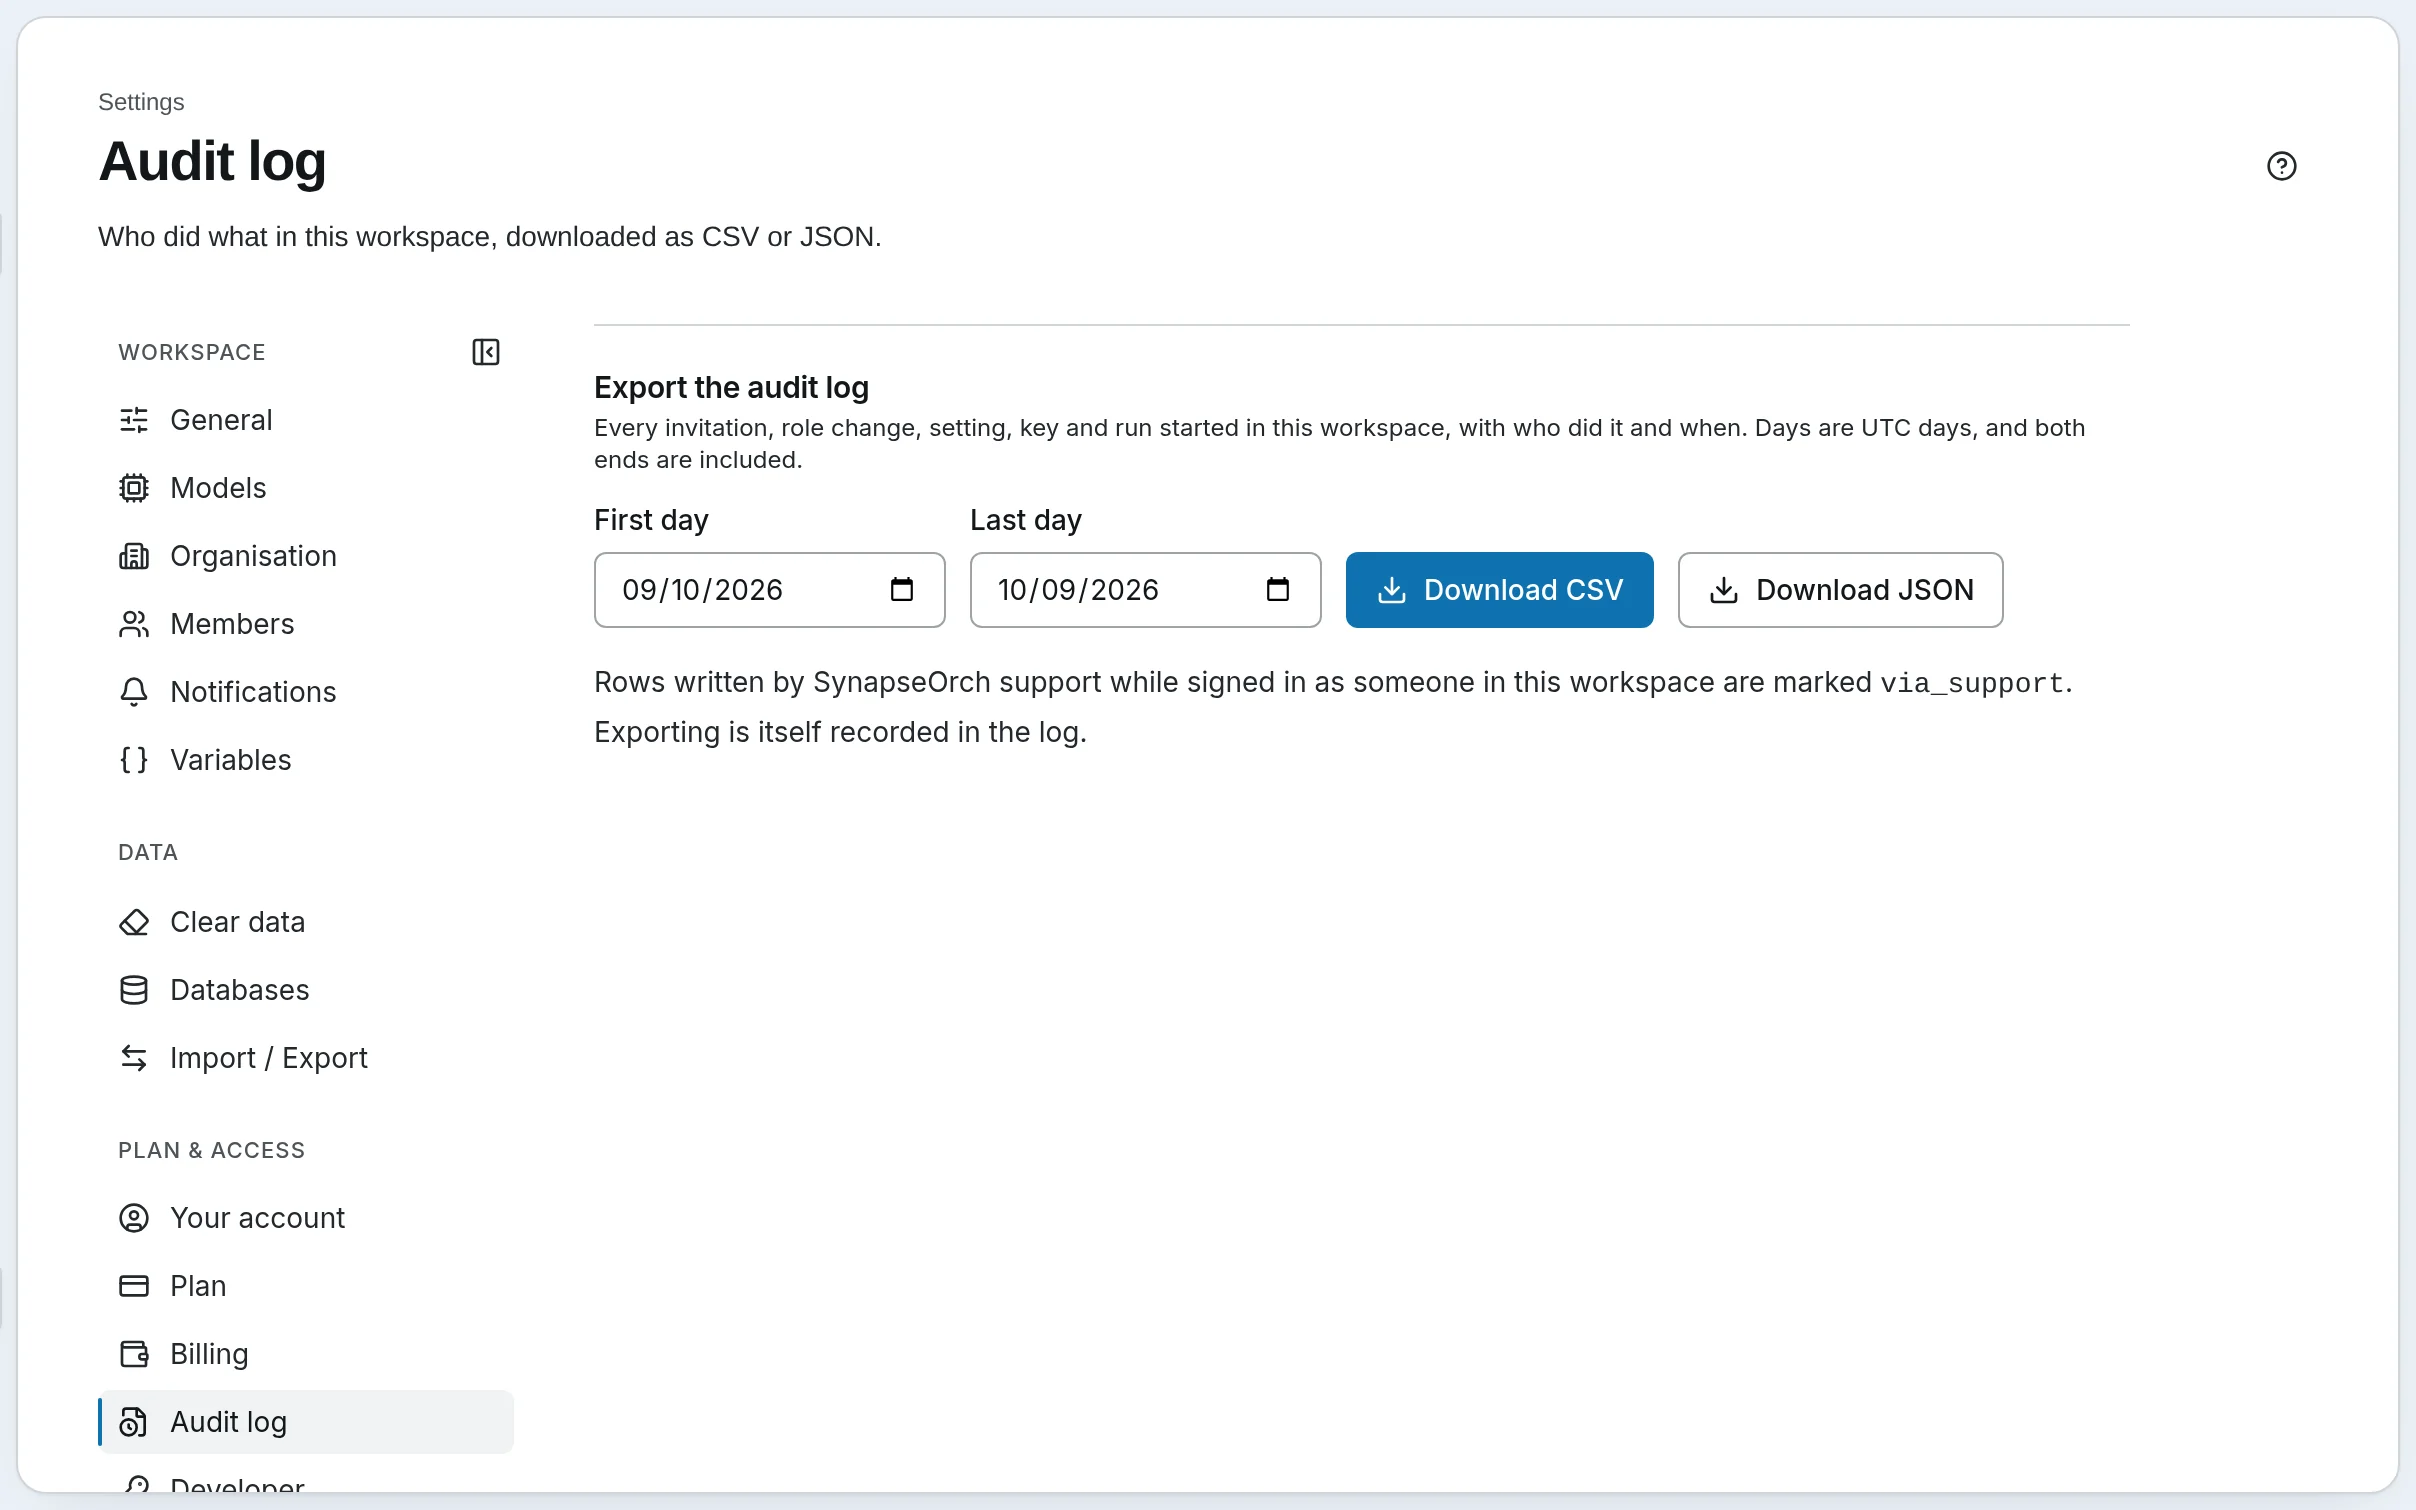Go to the Plan page
The height and width of the screenshot is (1510, 2416).
tap(306, 1286)
